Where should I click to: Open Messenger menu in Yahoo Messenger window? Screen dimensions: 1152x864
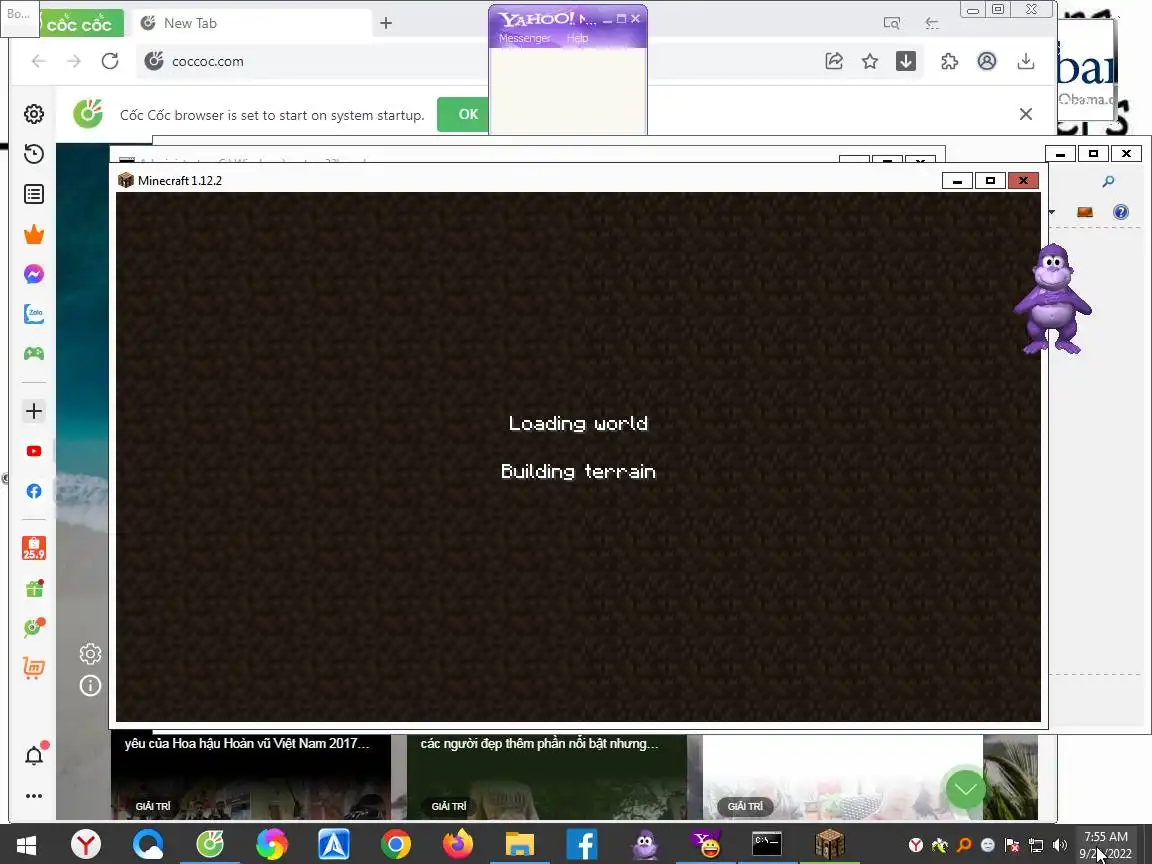[x=525, y=38]
